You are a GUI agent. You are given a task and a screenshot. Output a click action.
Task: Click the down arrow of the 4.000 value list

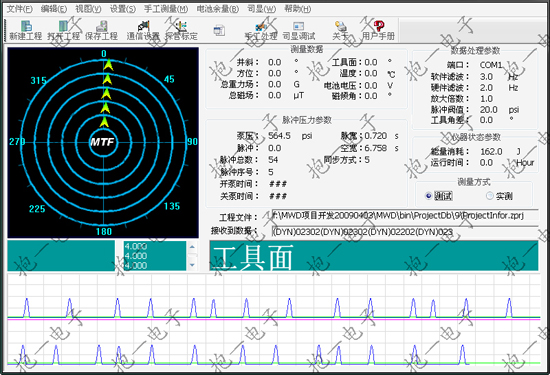coord(192,265)
